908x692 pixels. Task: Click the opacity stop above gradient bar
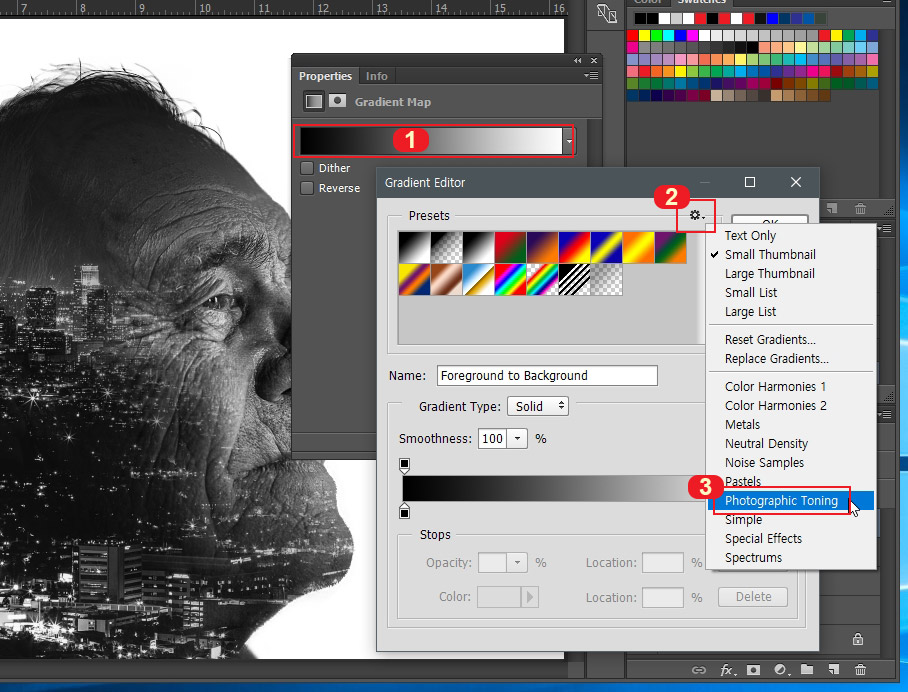click(x=405, y=464)
